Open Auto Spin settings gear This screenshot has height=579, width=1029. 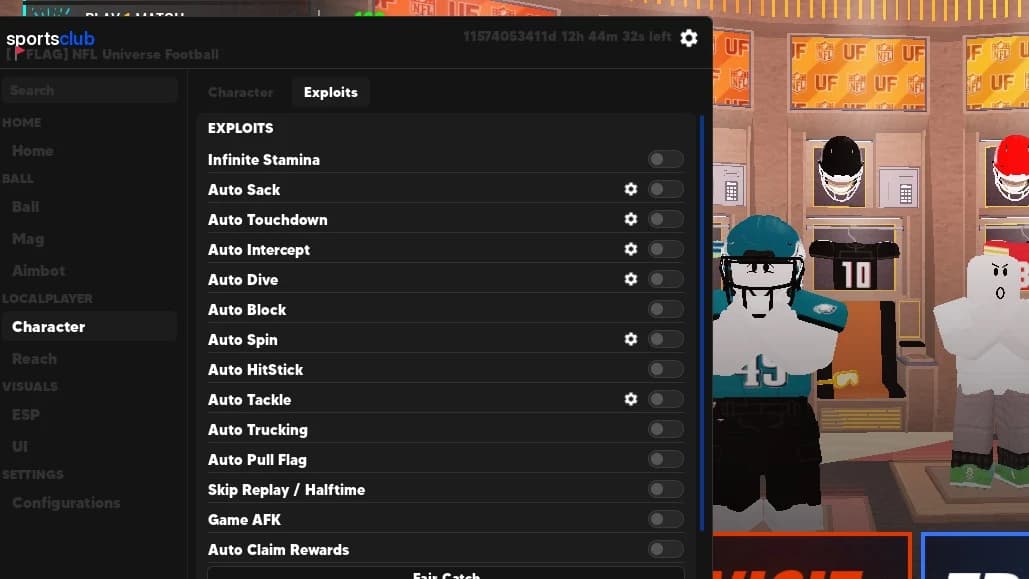point(631,339)
